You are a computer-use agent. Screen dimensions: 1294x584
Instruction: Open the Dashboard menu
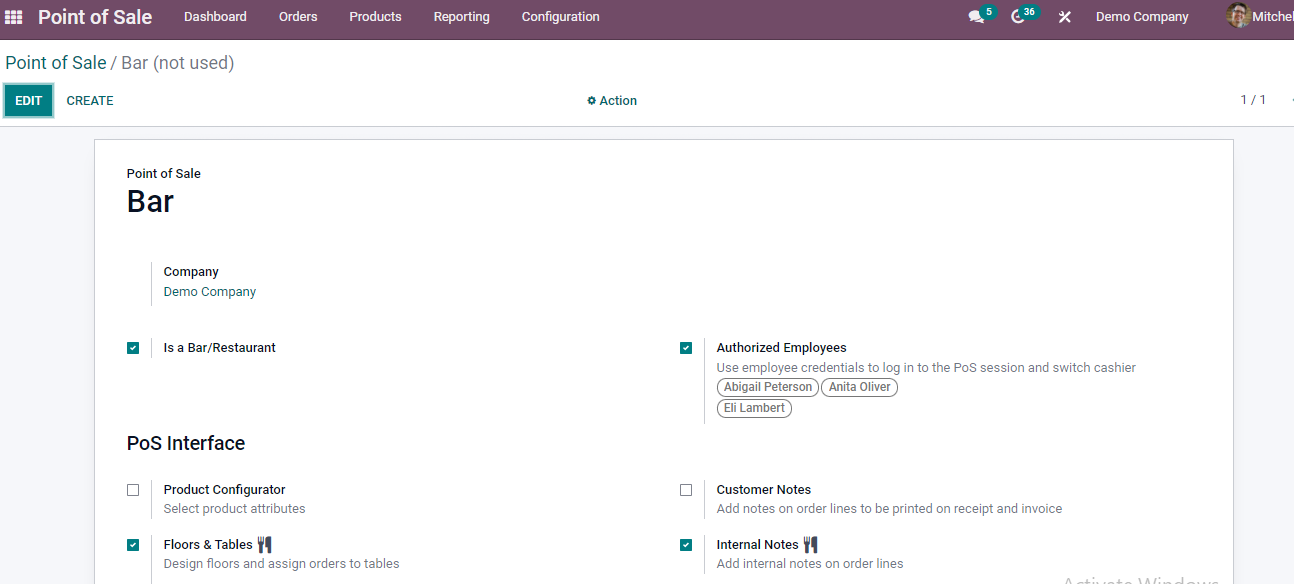coord(215,17)
